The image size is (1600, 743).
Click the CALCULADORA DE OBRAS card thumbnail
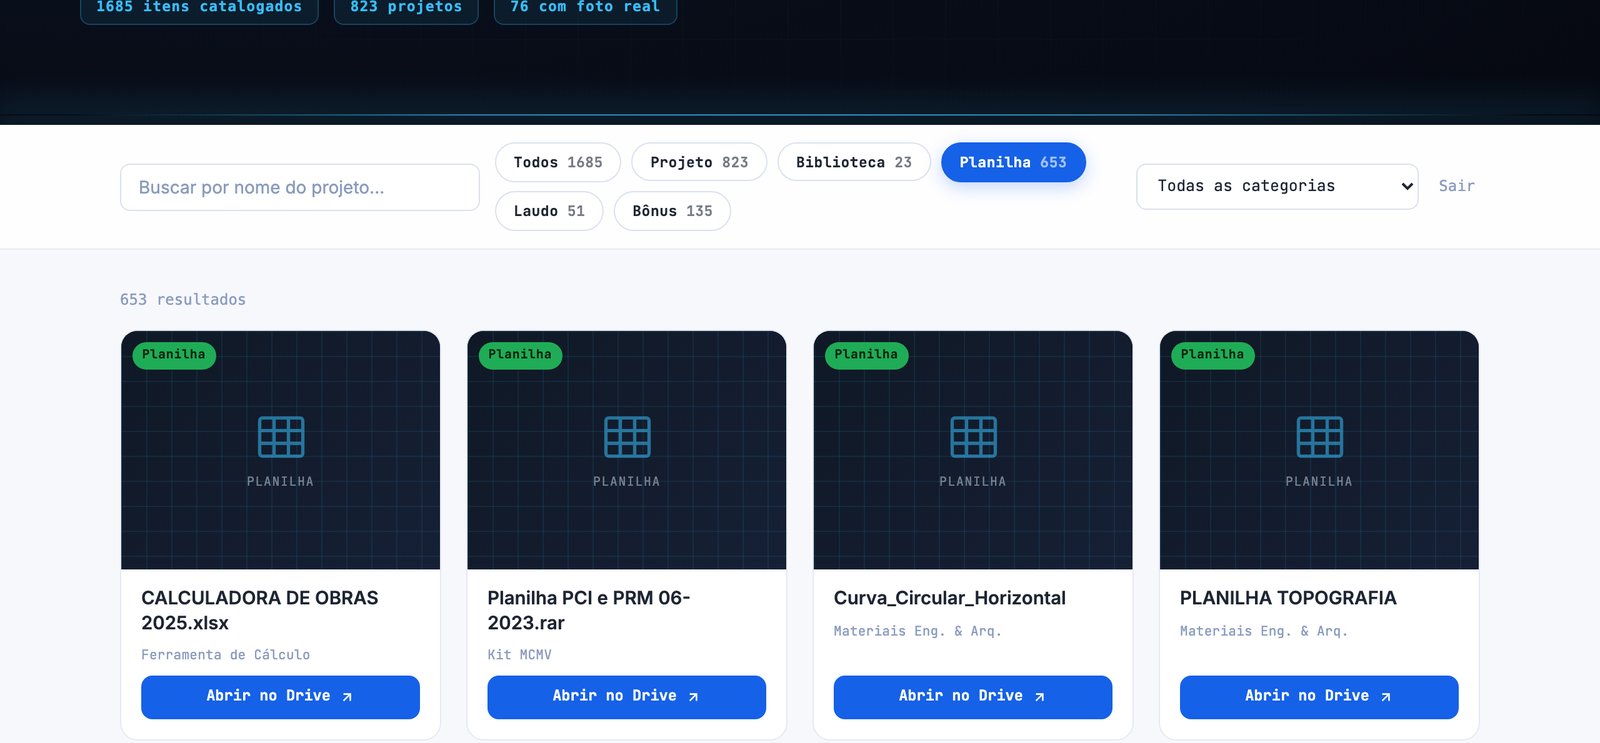pos(280,450)
